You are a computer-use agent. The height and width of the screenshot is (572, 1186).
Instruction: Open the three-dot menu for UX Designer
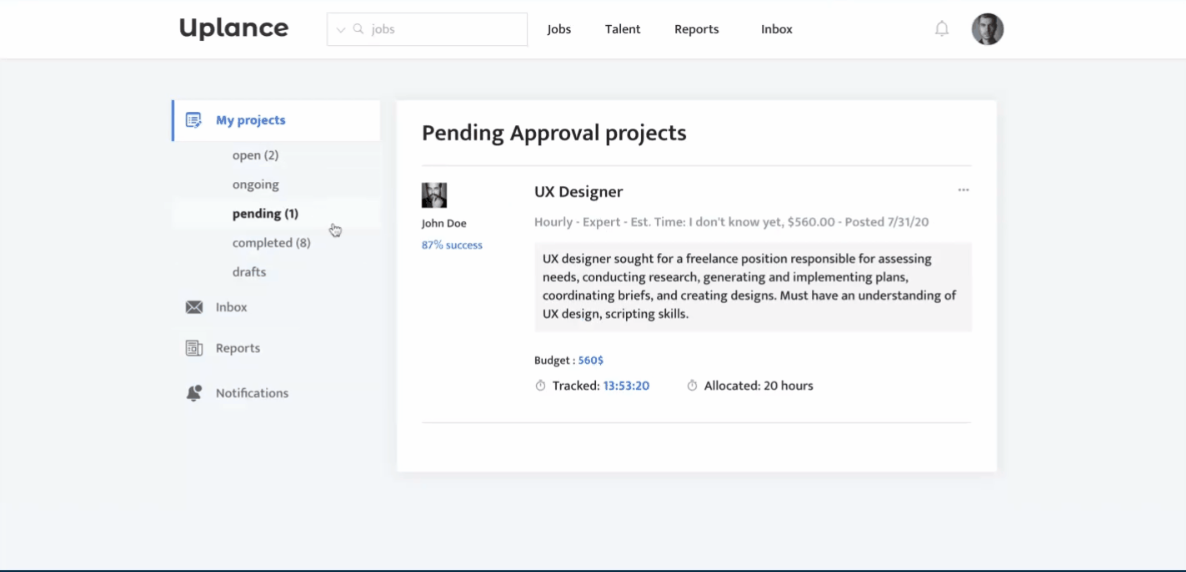pyautogui.click(x=963, y=190)
